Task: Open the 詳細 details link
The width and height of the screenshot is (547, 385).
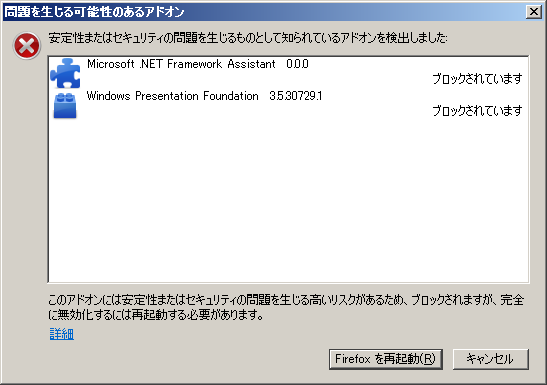Action: coord(61,334)
